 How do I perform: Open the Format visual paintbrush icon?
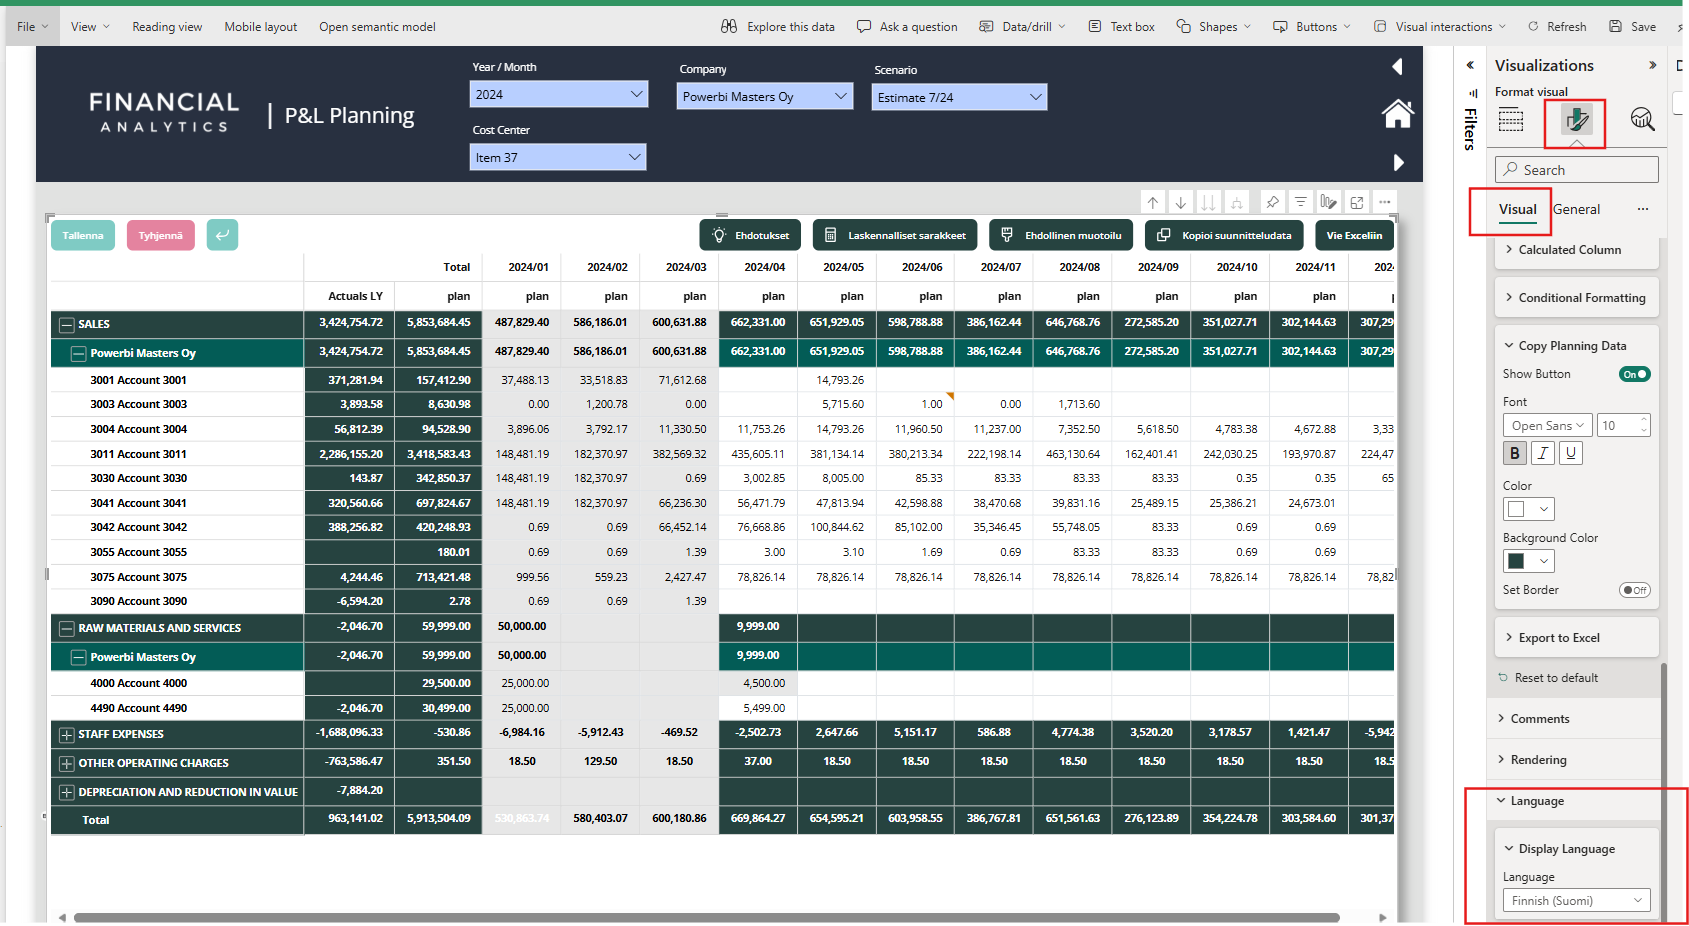point(1577,120)
